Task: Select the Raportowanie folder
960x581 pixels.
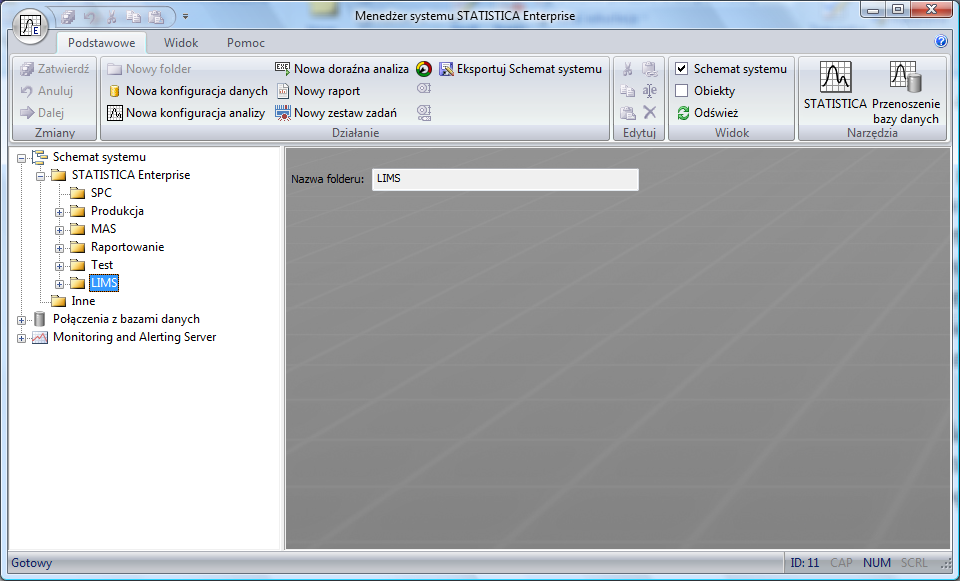Action: (x=127, y=247)
